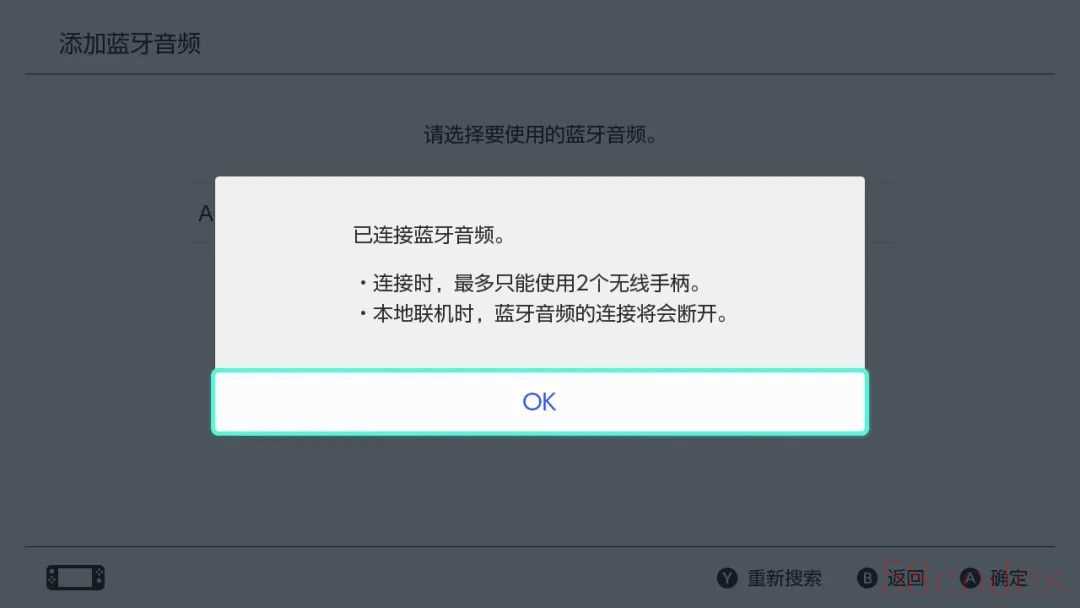
Task: Confirm the dialog with the OK button
Action: pos(539,402)
